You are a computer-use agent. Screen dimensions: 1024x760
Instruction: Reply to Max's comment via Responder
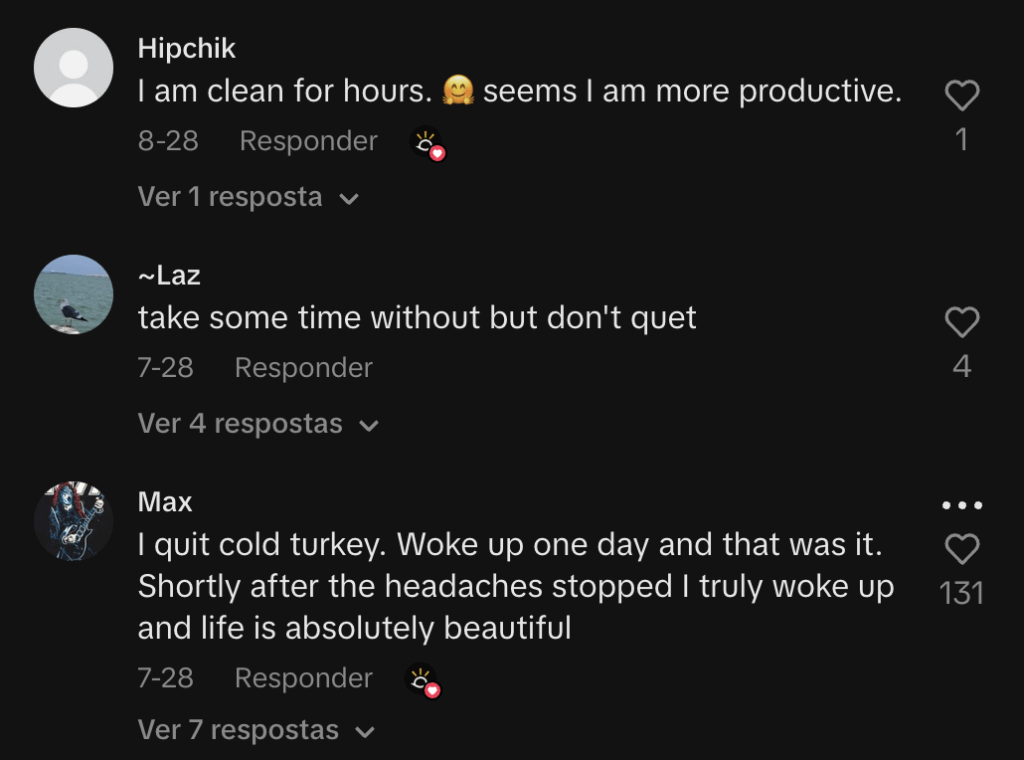pos(303,678)
